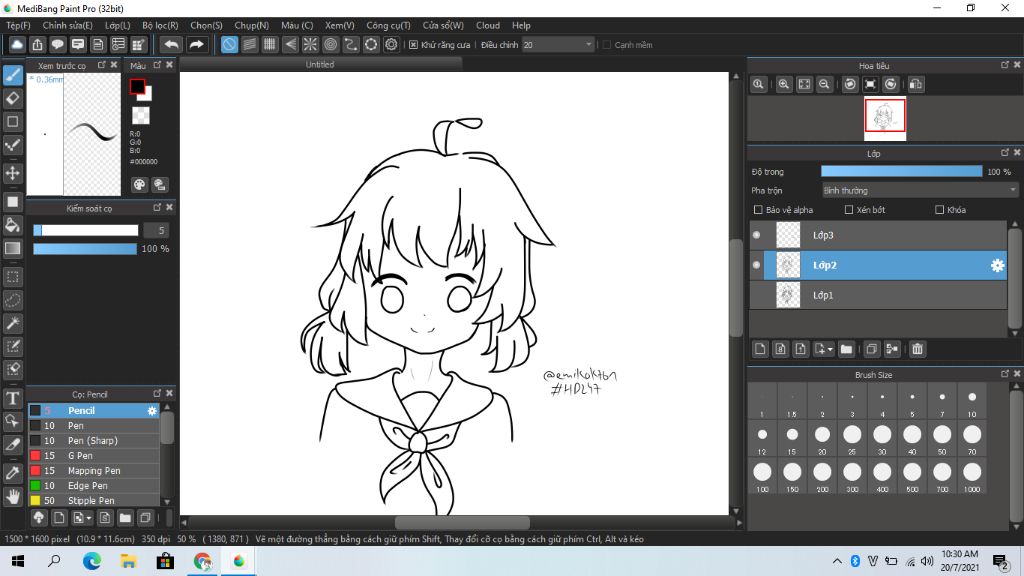Check the Khóa layer lock option
The height and width of the screenshot is (576, 1024).
pyautogui.click(x=940, y=210)
